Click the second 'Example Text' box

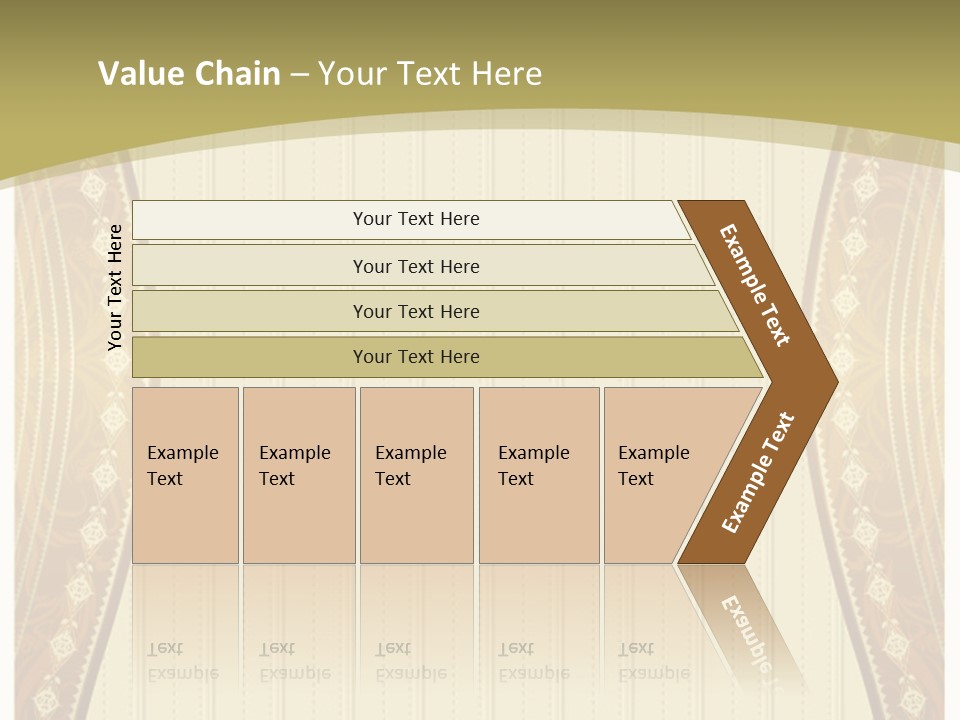coord(299,475)
